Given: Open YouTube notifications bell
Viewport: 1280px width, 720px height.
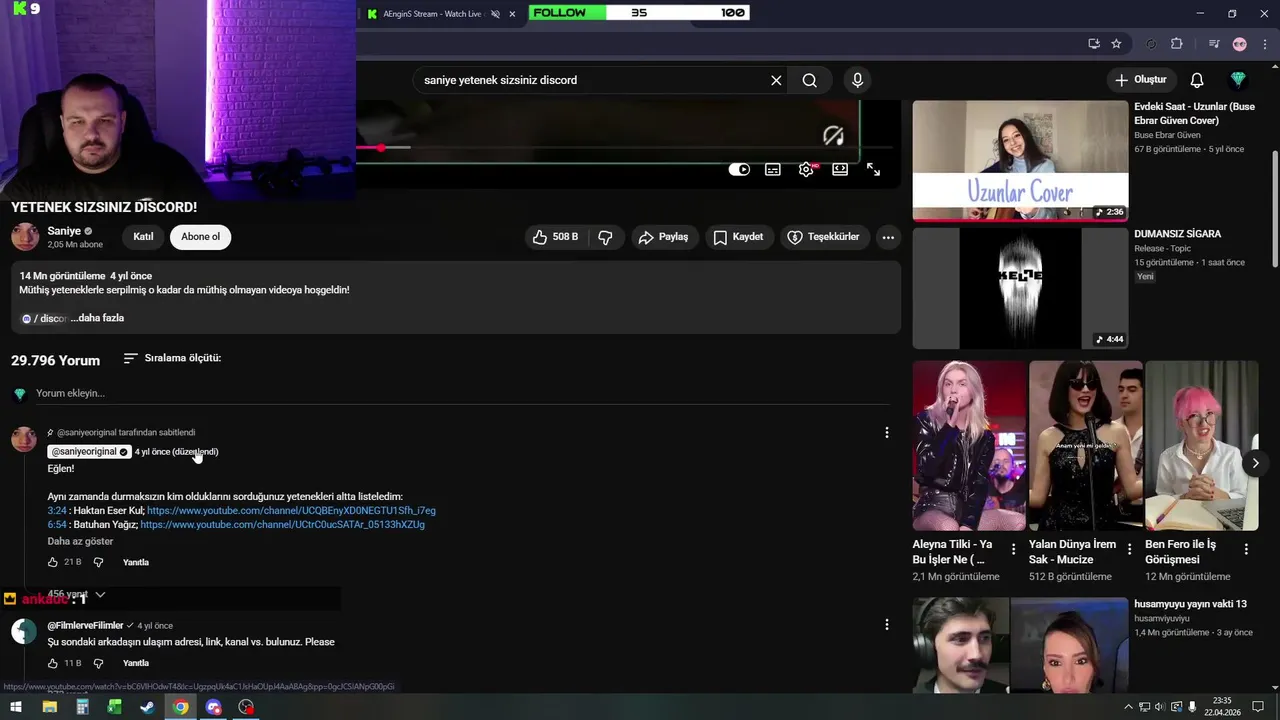Looking at the screenshot, I should 1197,80.
